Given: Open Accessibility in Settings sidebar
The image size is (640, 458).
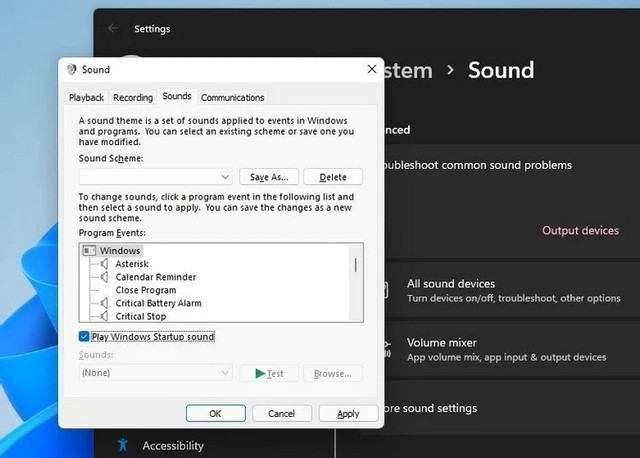Looking at the screenshot, I should 173,445.
